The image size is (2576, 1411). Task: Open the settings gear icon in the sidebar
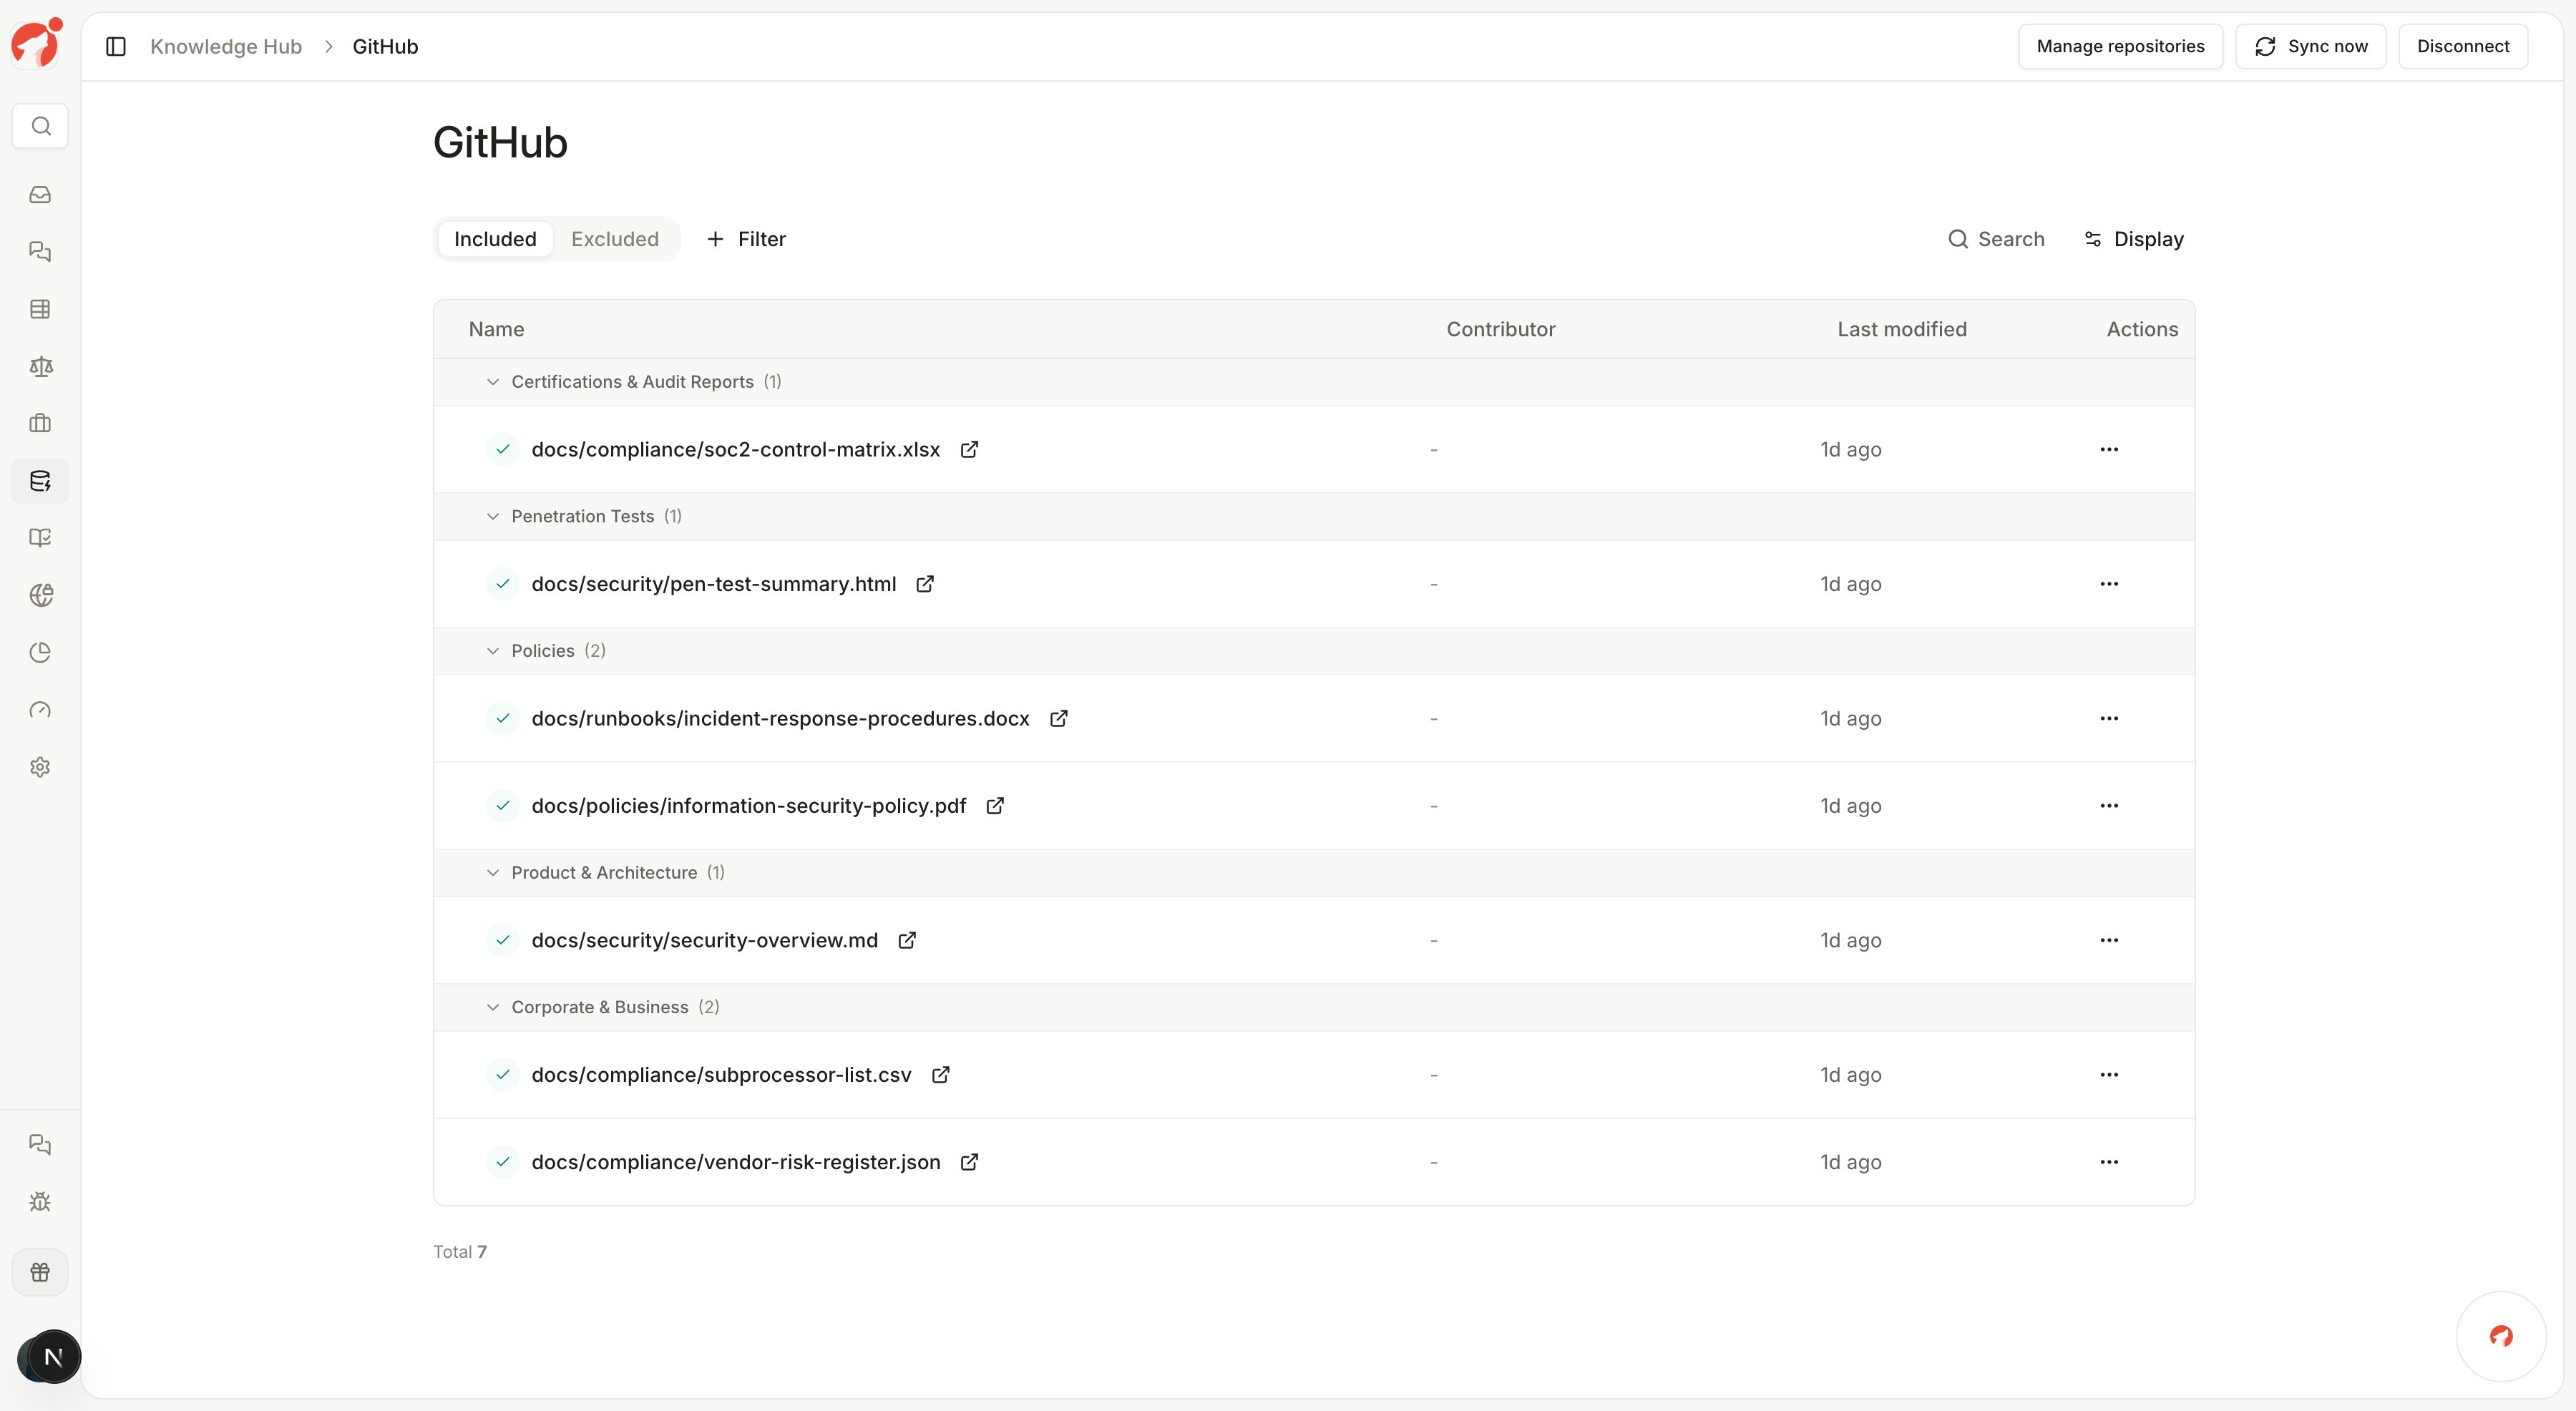[x=40, y=767]
